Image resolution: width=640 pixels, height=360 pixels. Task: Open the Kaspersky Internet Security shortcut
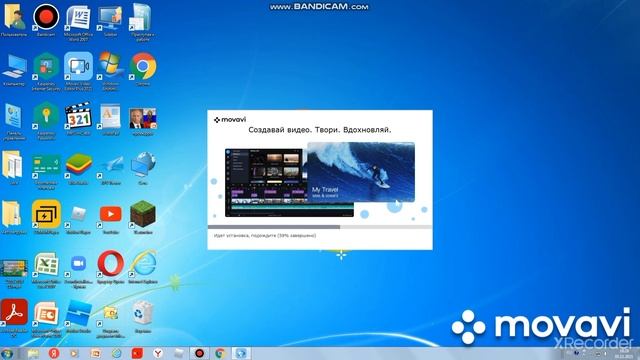[46, 66]
